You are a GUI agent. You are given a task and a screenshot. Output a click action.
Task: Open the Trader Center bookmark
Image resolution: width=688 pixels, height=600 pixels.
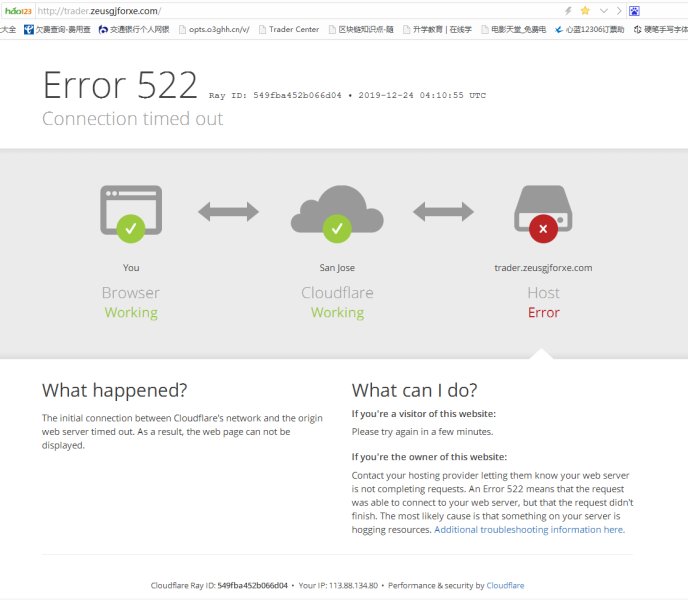click(x=289, y=29)
